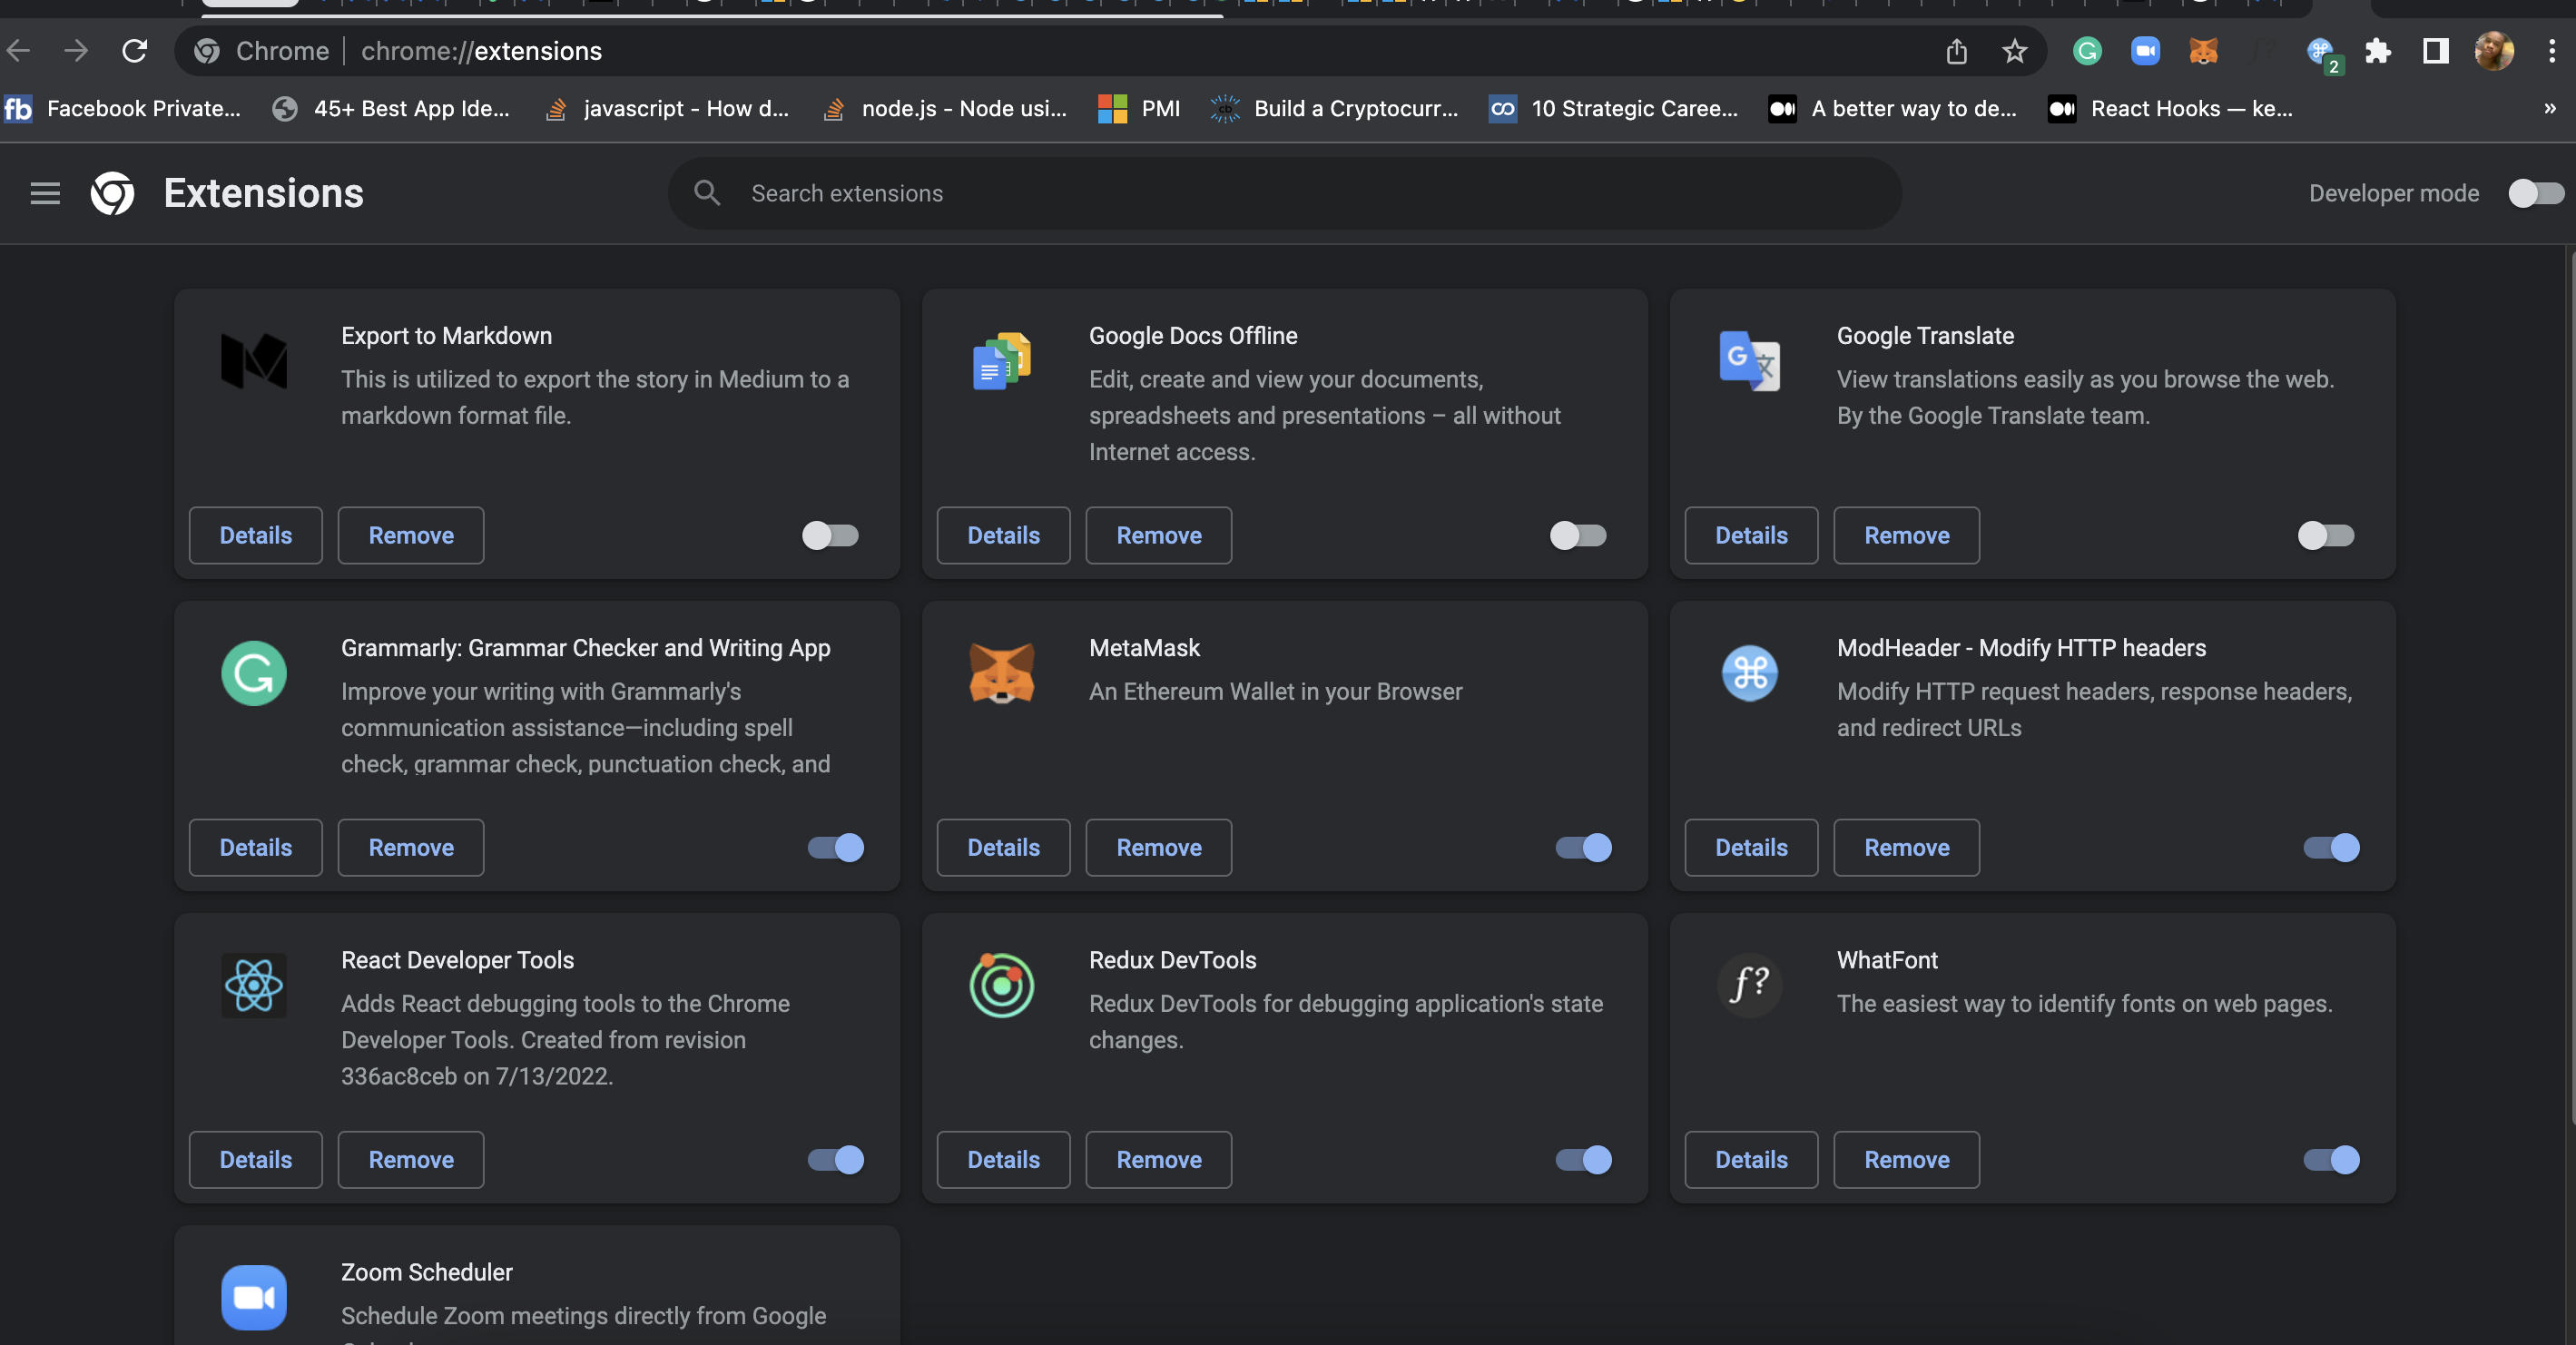
Task: Click the Grammarly icon in browser toolbar
Action: [x=2087, y=51]
